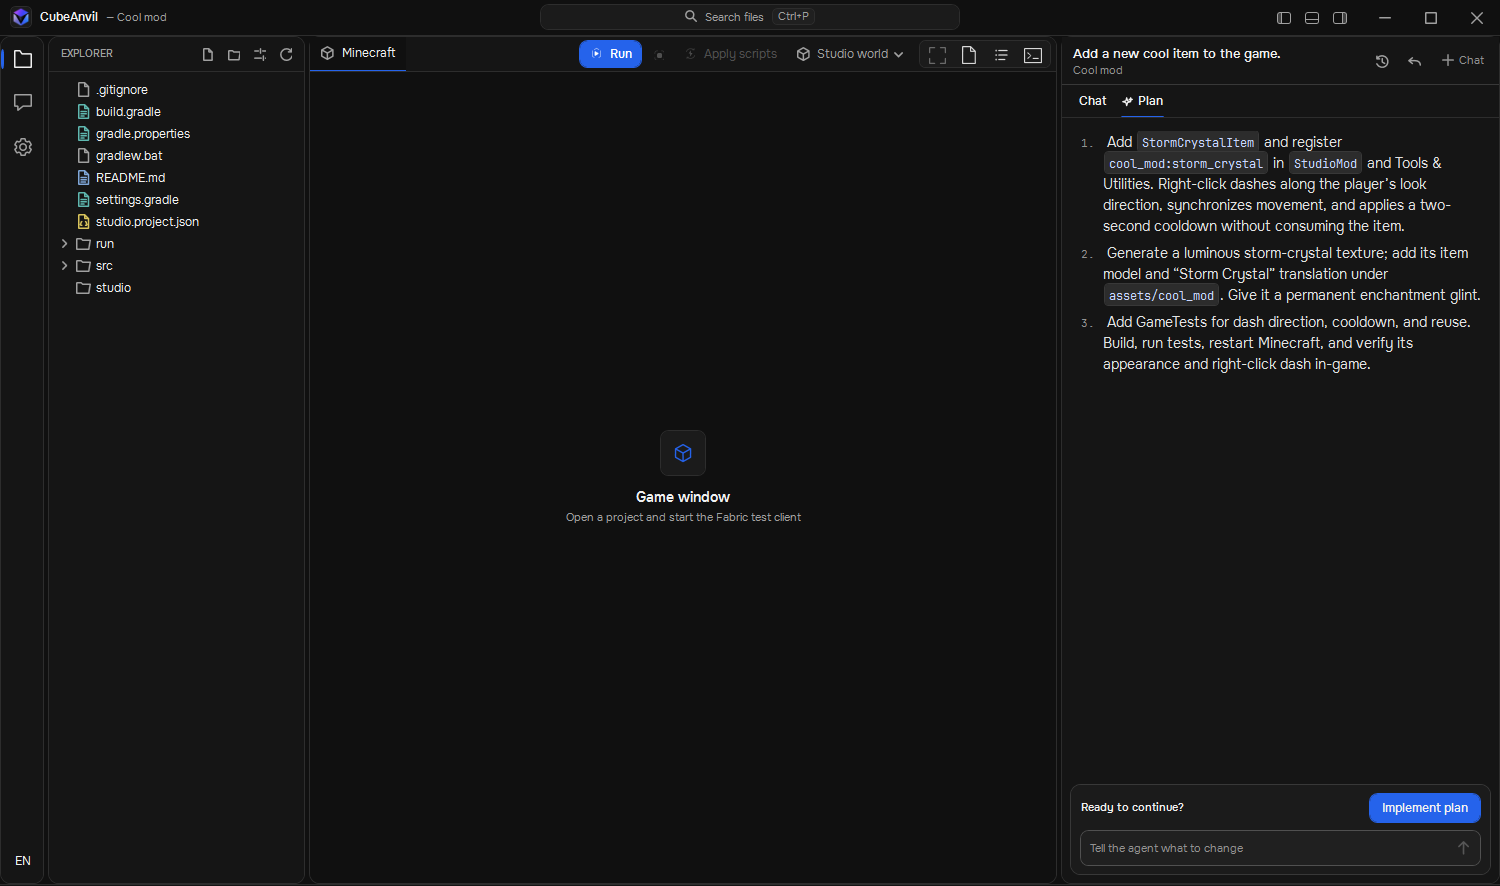Open the Explorer sidebar icon
This screenshot has width=1500, height=886.
[x=23, y=60]
